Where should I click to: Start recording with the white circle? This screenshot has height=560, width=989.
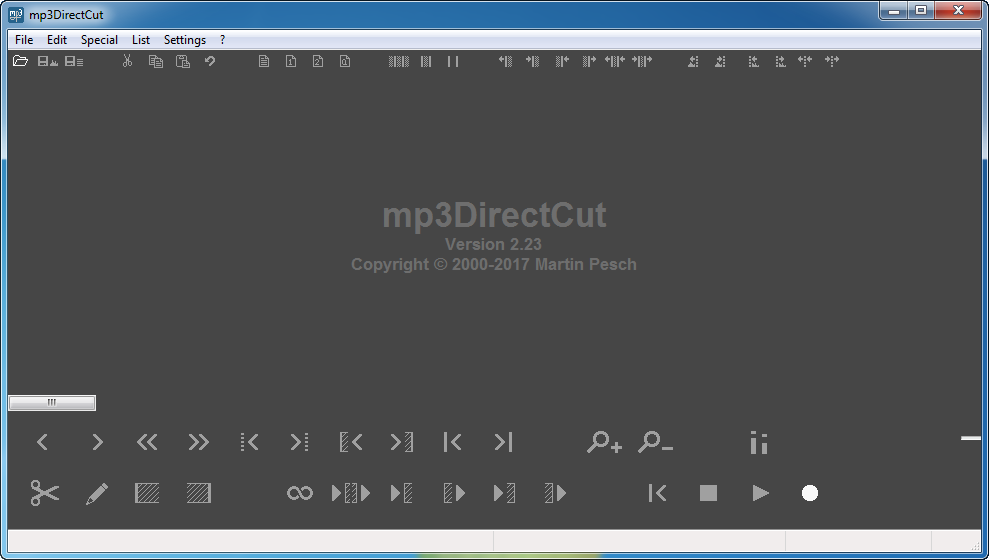coord(810,493)
